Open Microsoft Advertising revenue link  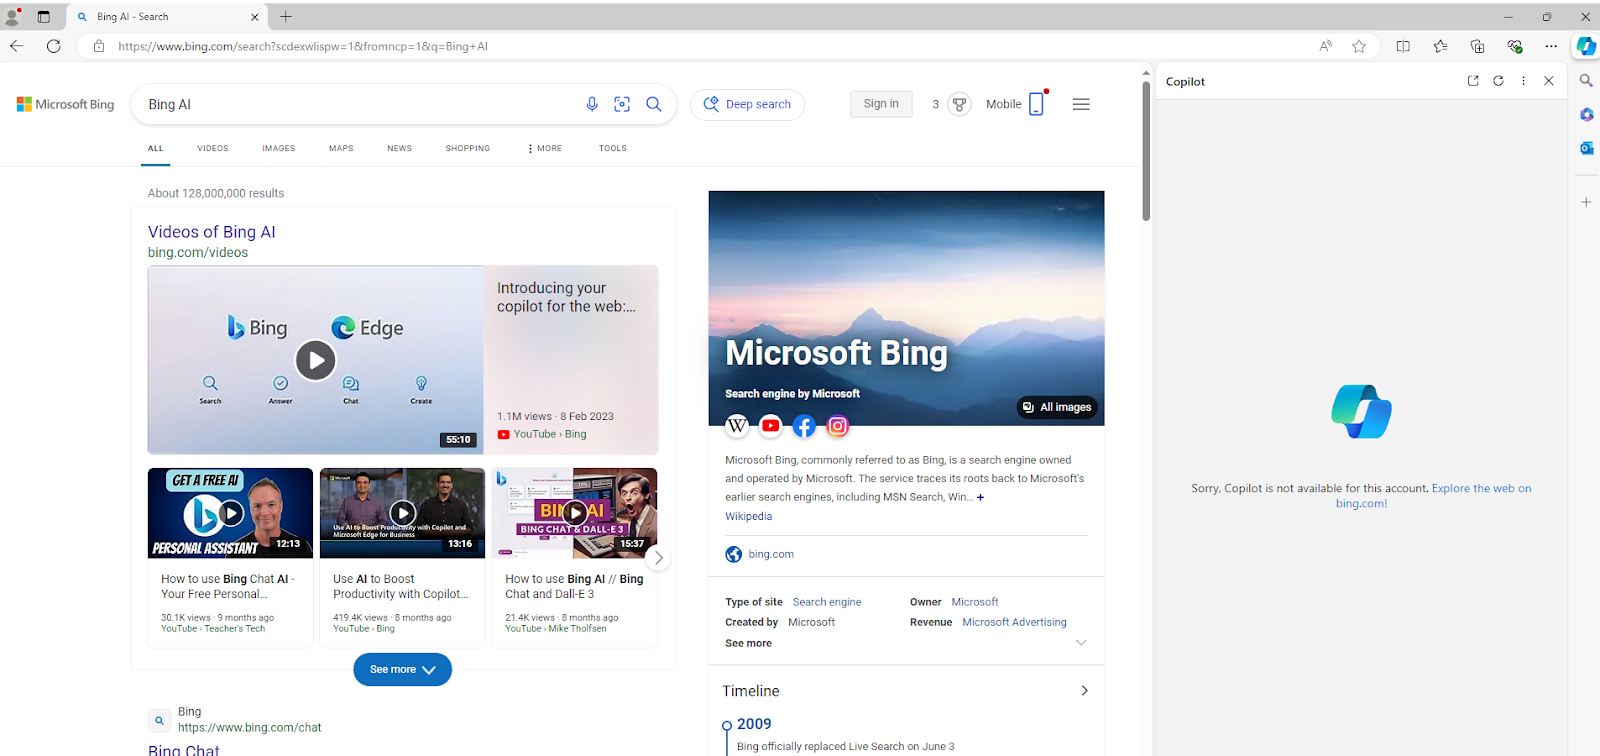pyautogui.click(x=1014, y=622)
